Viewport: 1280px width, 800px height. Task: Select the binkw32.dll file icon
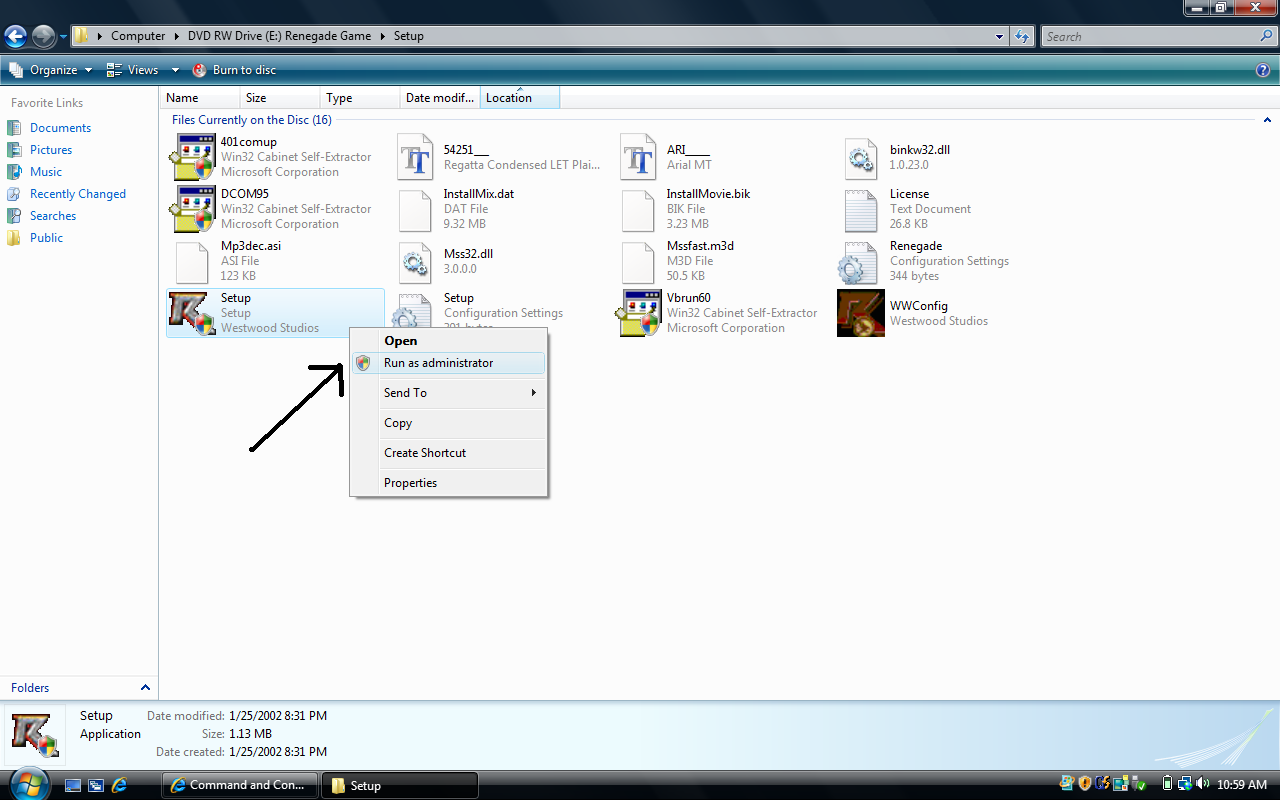coord(861,157)
